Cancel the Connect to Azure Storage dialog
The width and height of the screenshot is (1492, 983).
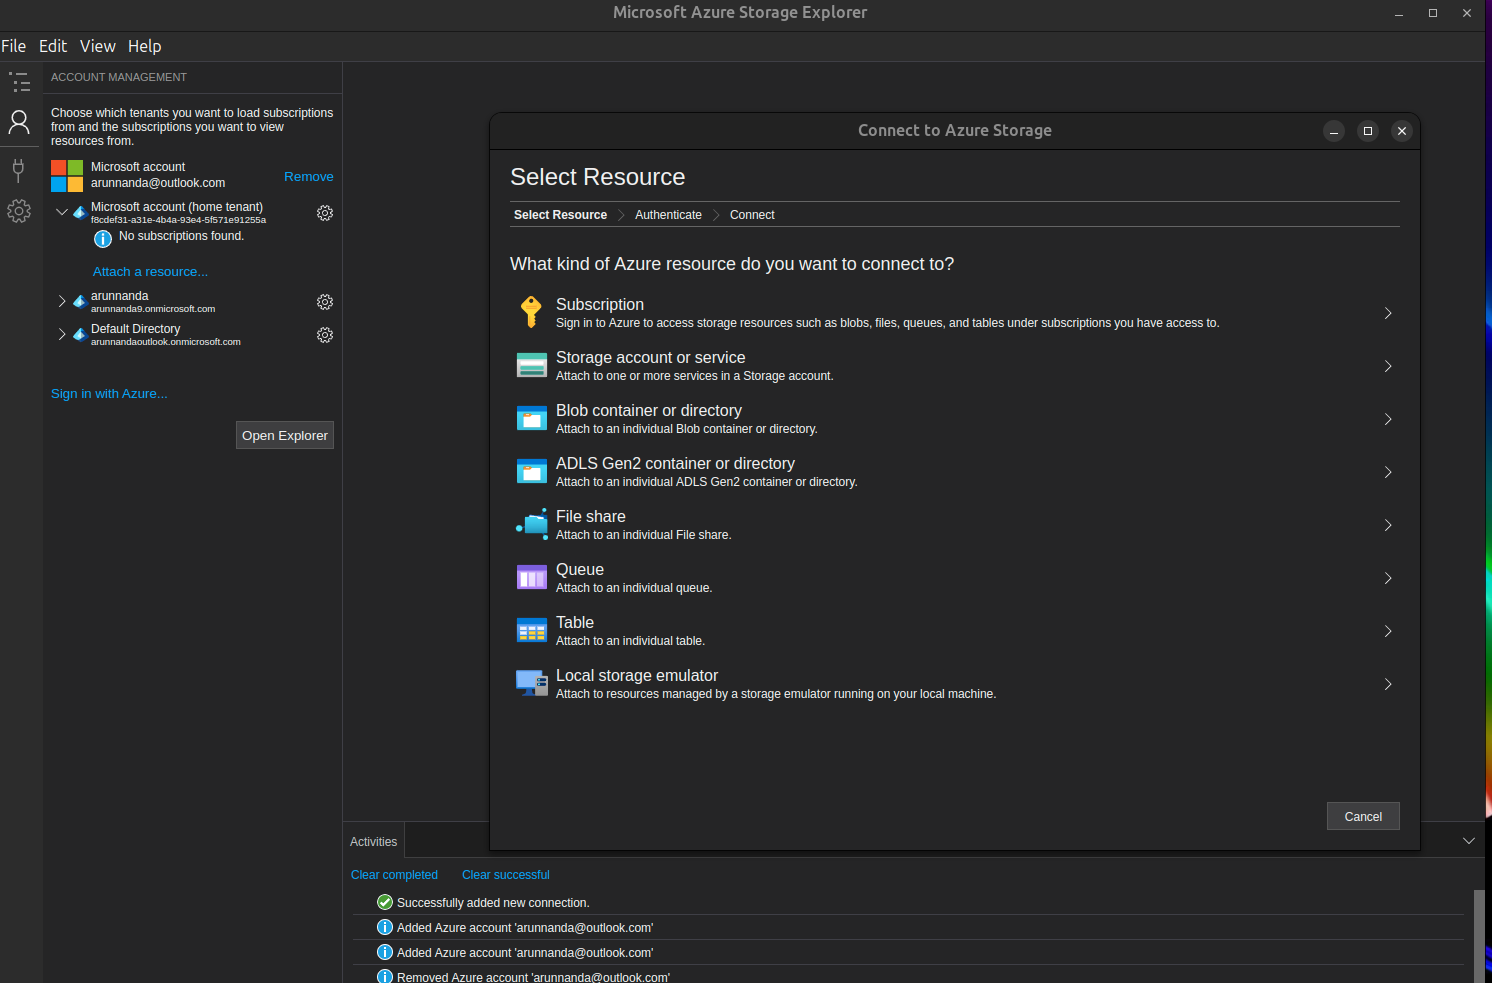pyautogui.click(x=1362, y=816)
